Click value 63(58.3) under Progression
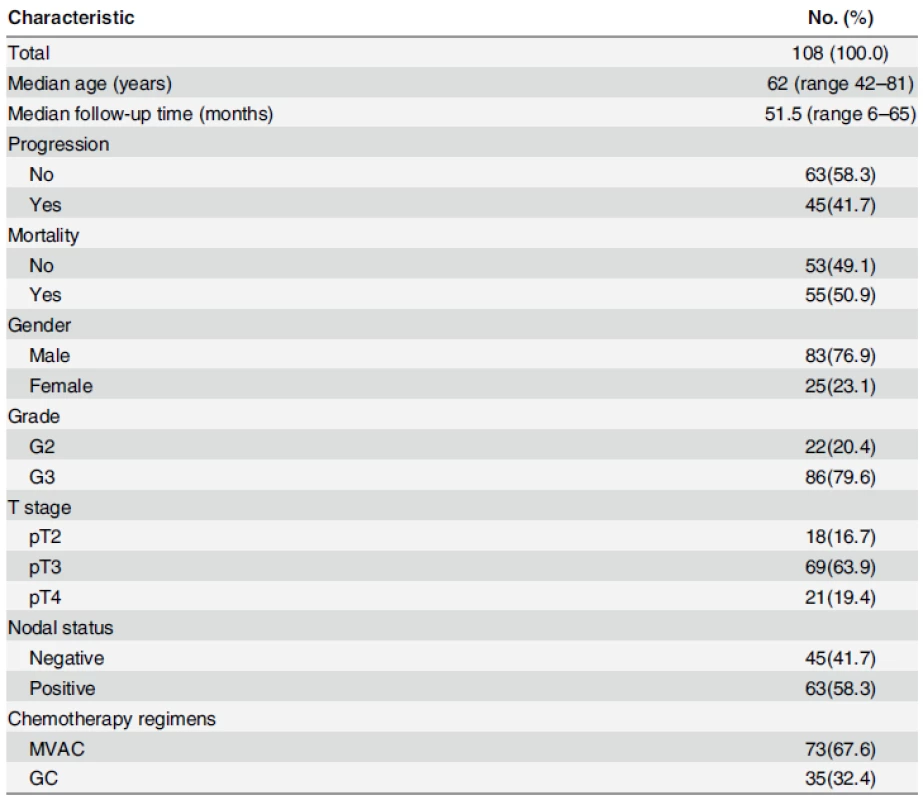 click(x=840, y=174)
